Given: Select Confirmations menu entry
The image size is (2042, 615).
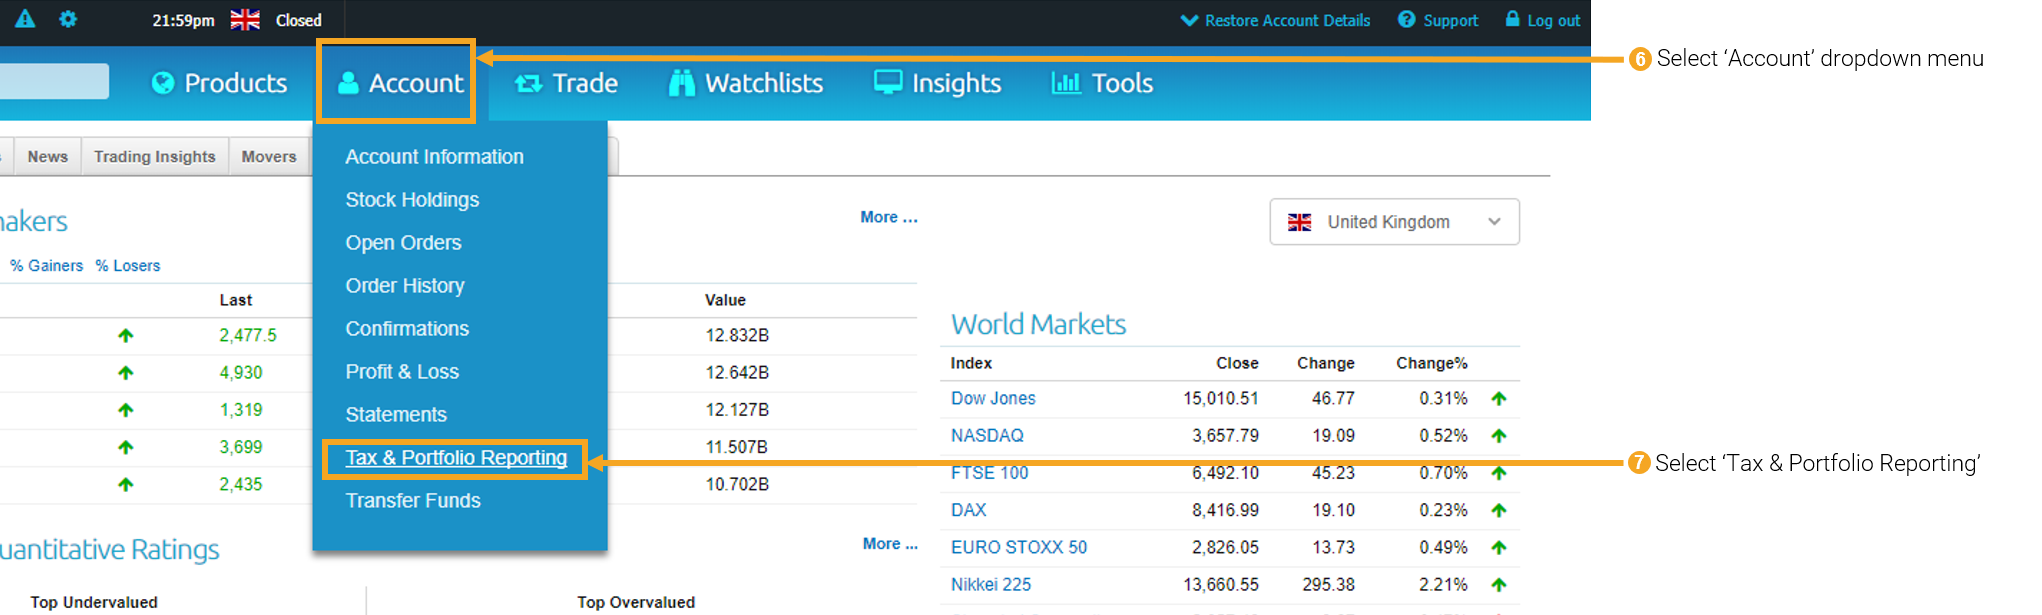Looking at the screenshot, I should pyautogui.click(x=407, y=329).
